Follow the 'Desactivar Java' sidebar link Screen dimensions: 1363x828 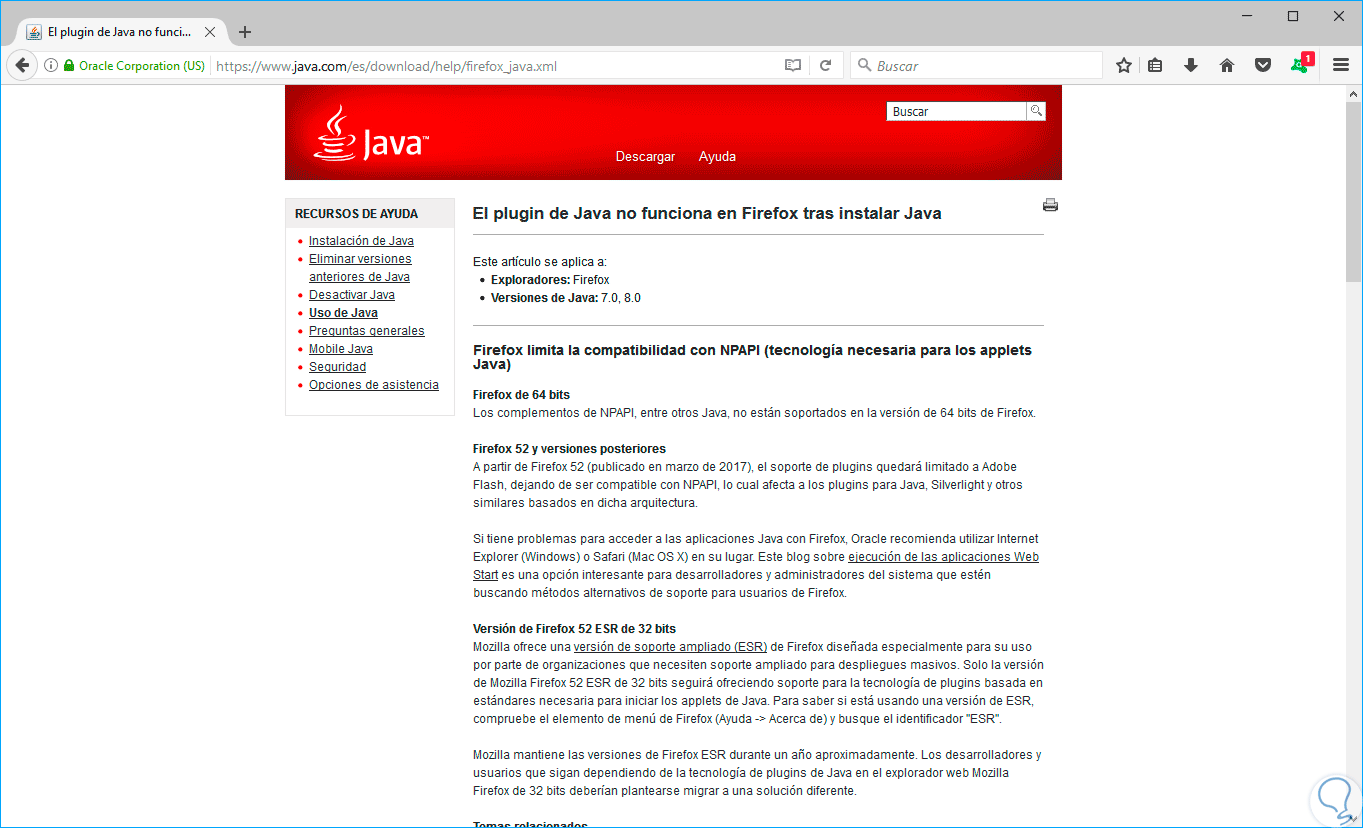tap(352, 295)
